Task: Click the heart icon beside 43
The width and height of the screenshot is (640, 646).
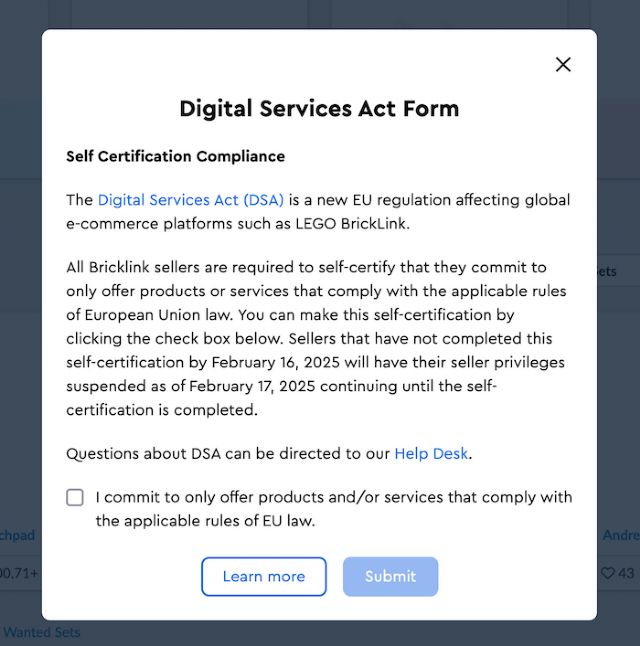Action: point(607,573)
